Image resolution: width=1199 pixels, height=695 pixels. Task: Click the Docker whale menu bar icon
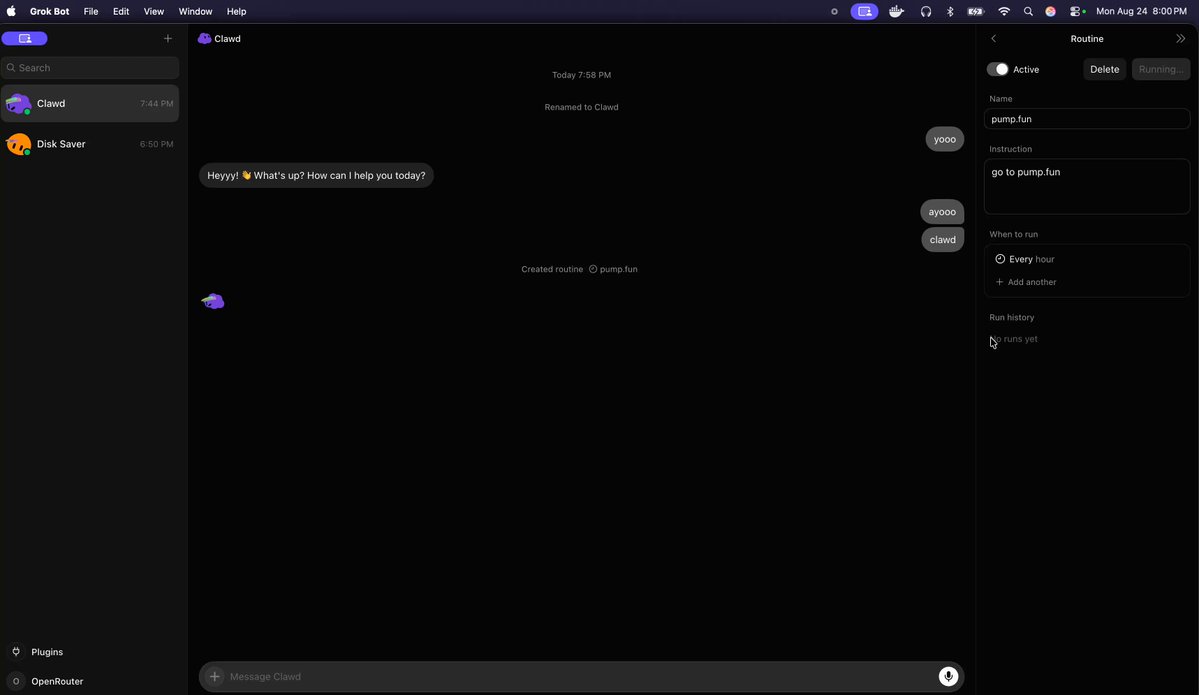(x=896, y=11)
